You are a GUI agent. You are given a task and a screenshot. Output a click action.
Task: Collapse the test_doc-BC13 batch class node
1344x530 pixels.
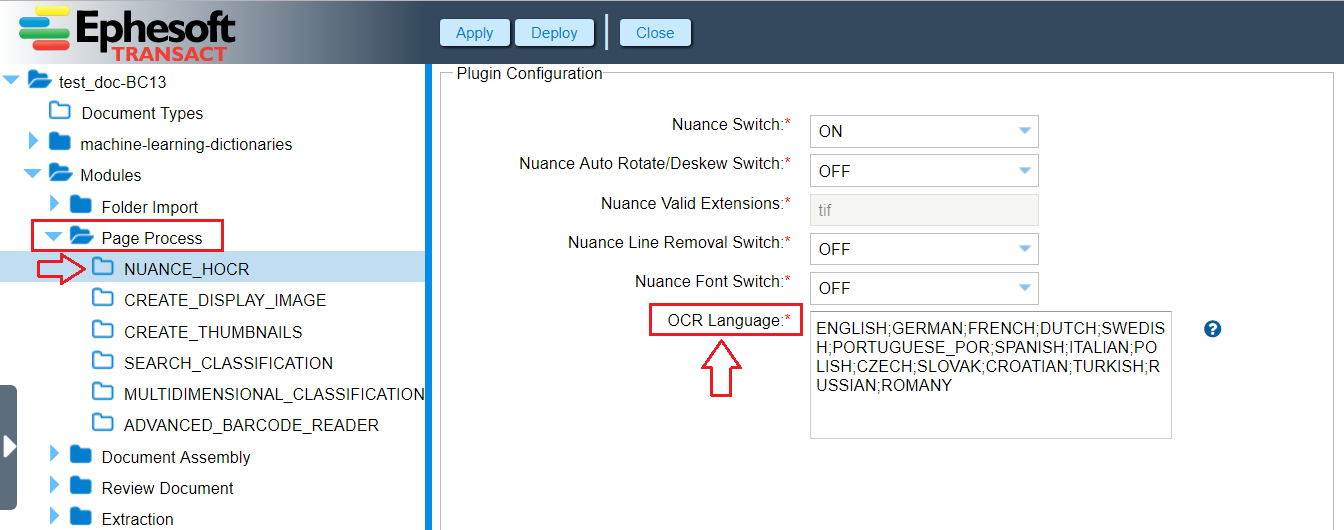pyautogui.click(x=11, y=81)
